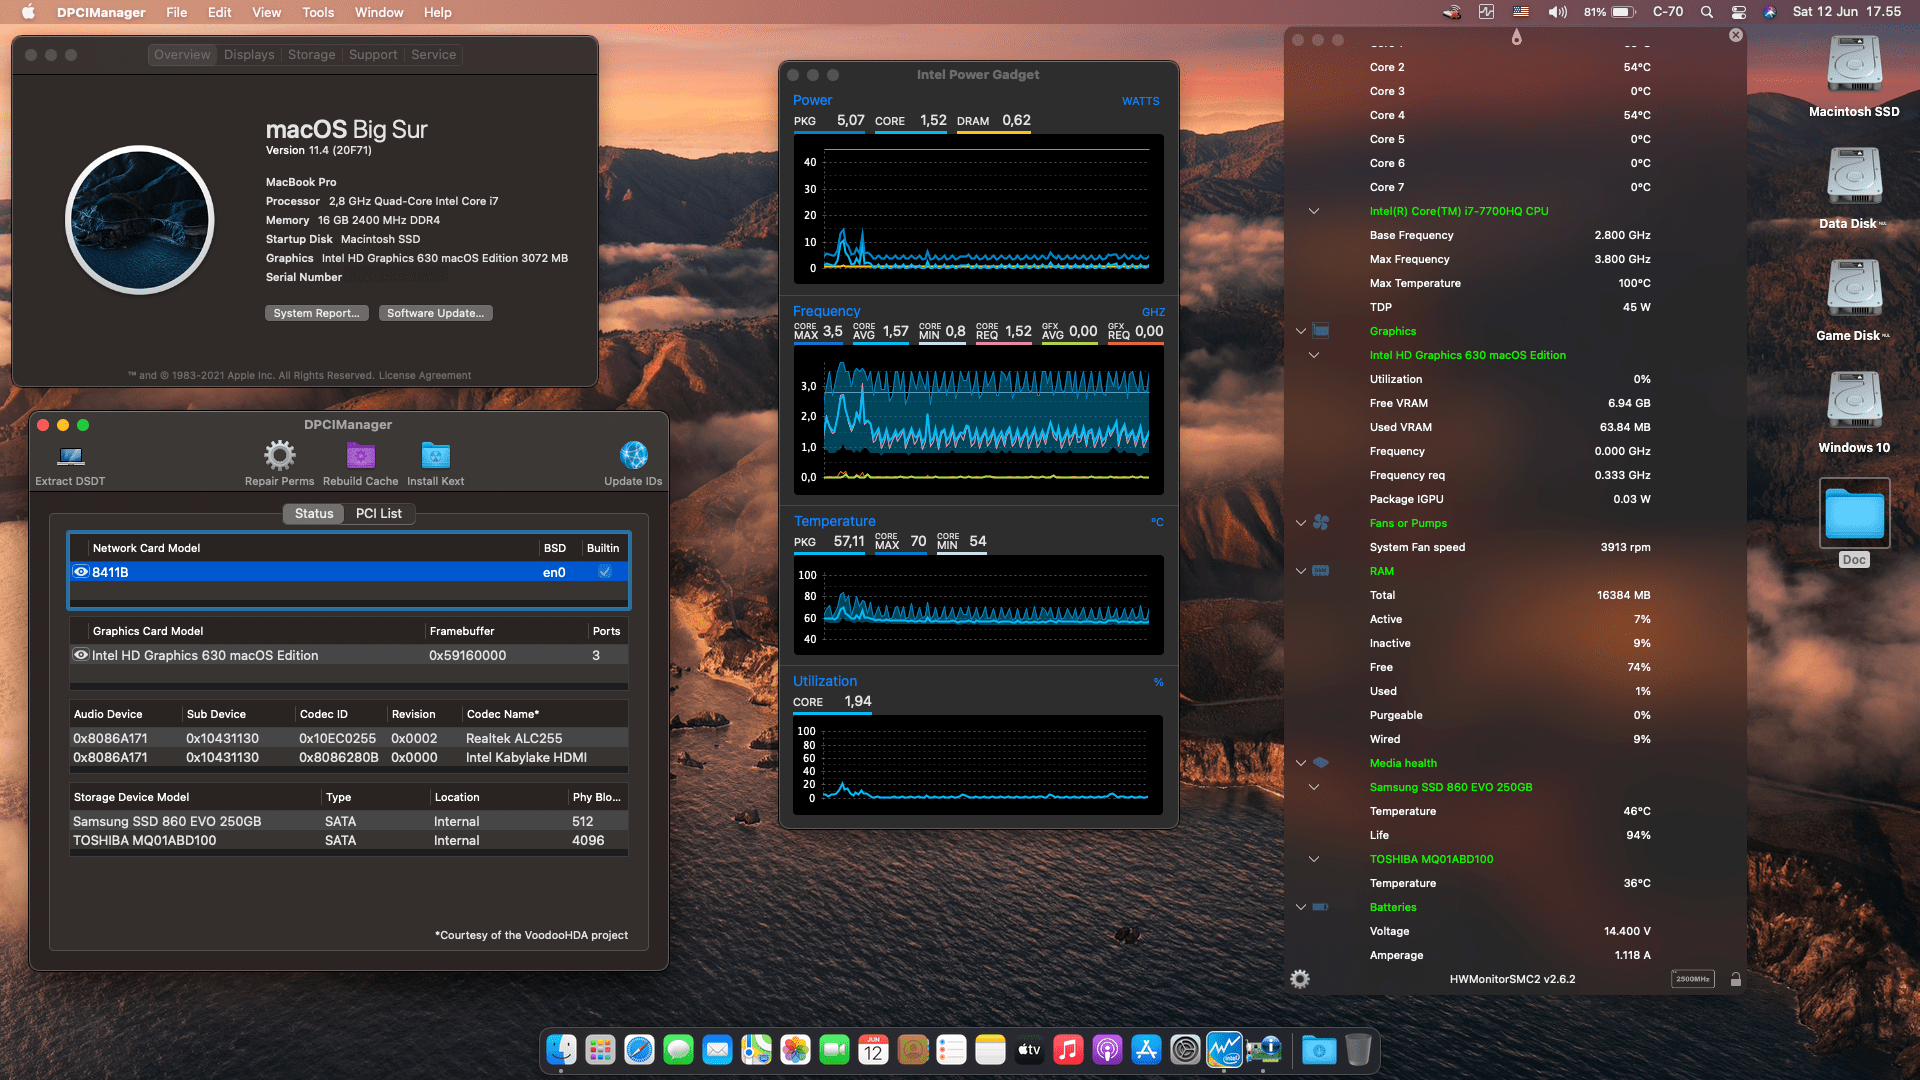Toggle Builtin checkbox for 8411B network card
This screenshot has width=1920, height=1080.
(x=605, y=572)
